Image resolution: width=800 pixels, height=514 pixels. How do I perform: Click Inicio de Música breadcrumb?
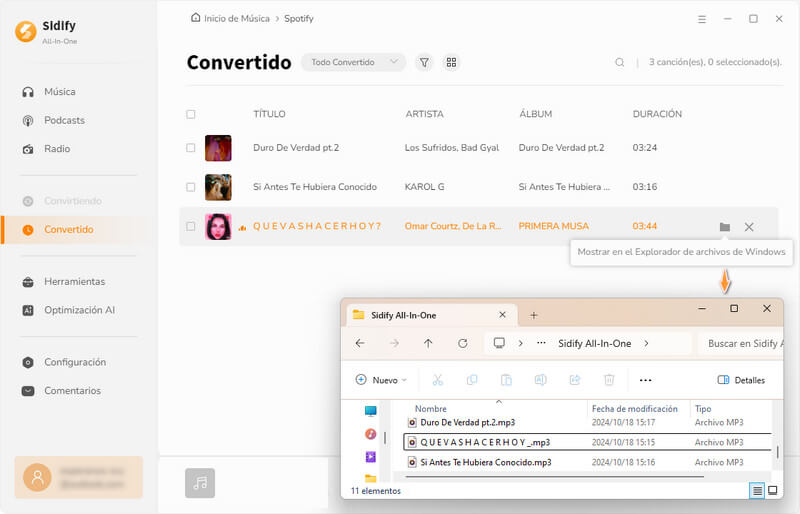click(x=230, y=18)
